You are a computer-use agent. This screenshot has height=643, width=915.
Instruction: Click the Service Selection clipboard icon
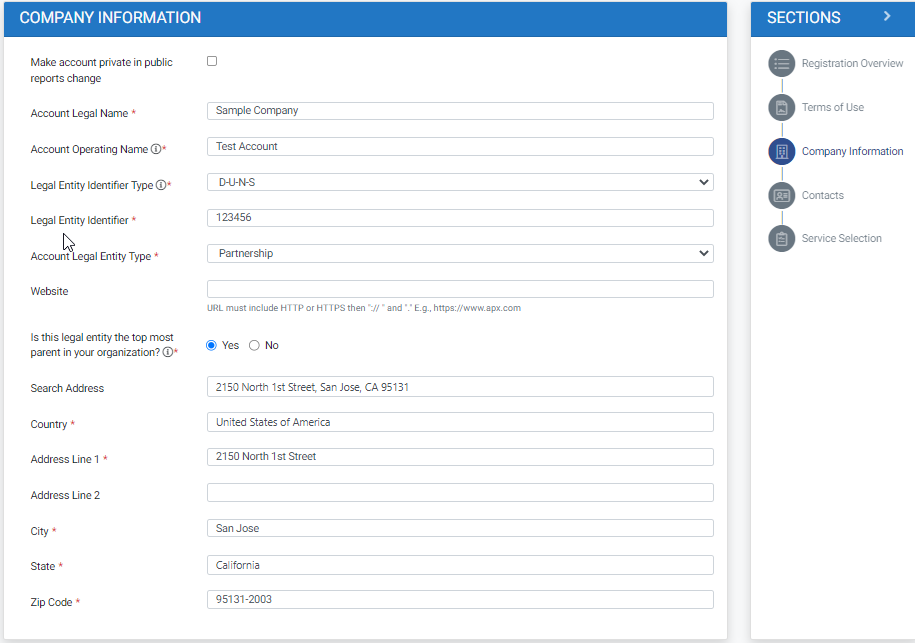coord(781,239)
